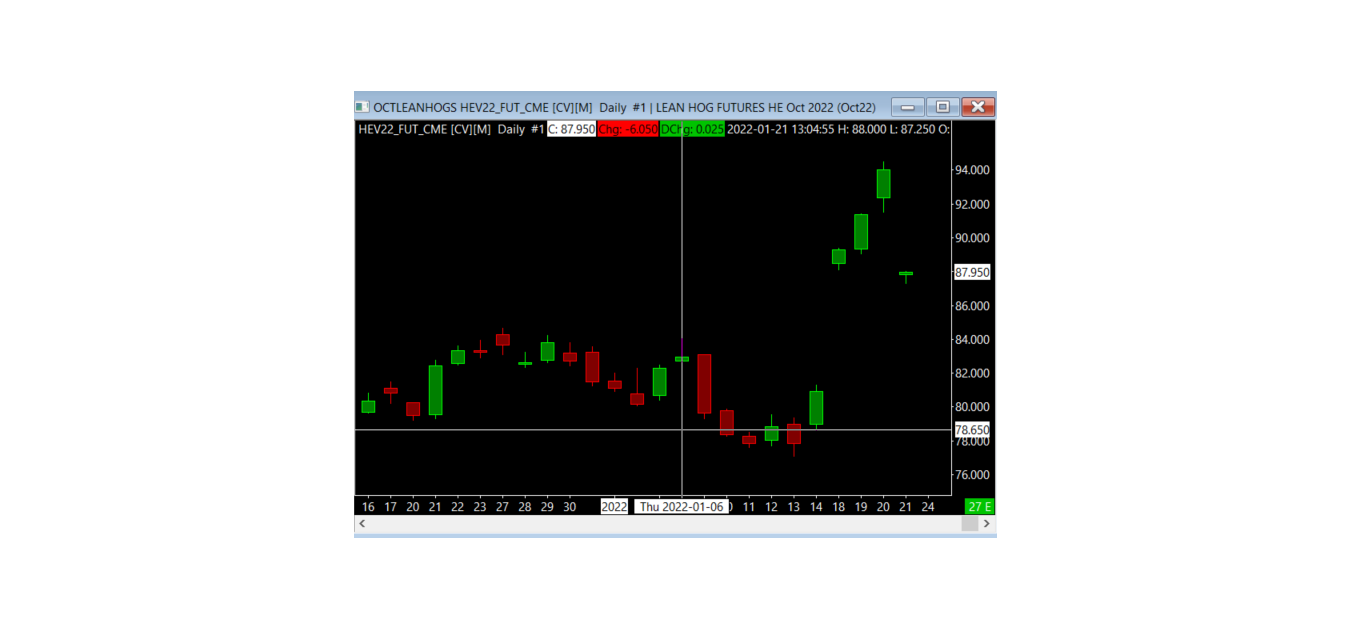
Task: Click the green 'DChg: 0.025' label
Action: click(692, 129)
